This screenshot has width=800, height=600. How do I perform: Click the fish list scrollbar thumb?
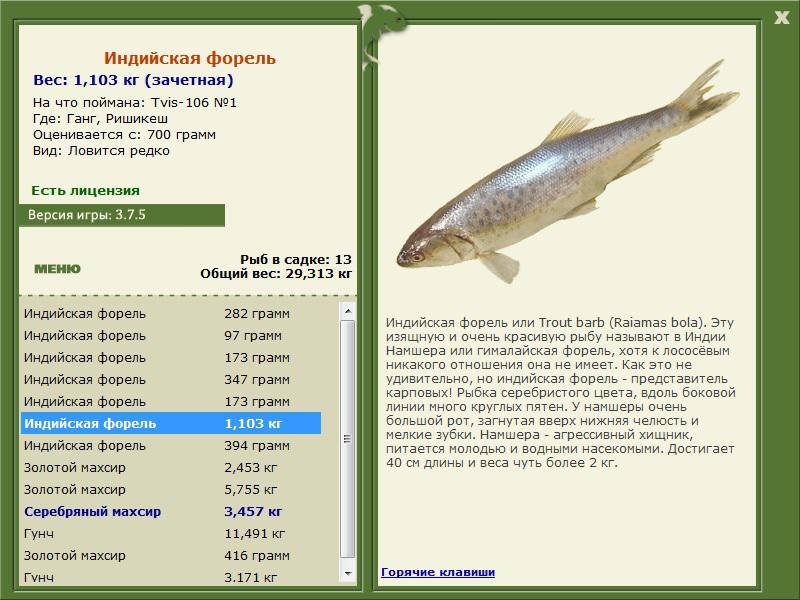click(x=348, y=439)
